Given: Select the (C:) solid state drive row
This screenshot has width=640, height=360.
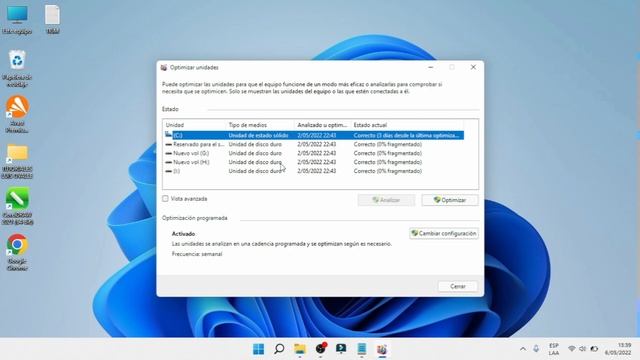Looking at the screenshot, I should pos(314,135).
